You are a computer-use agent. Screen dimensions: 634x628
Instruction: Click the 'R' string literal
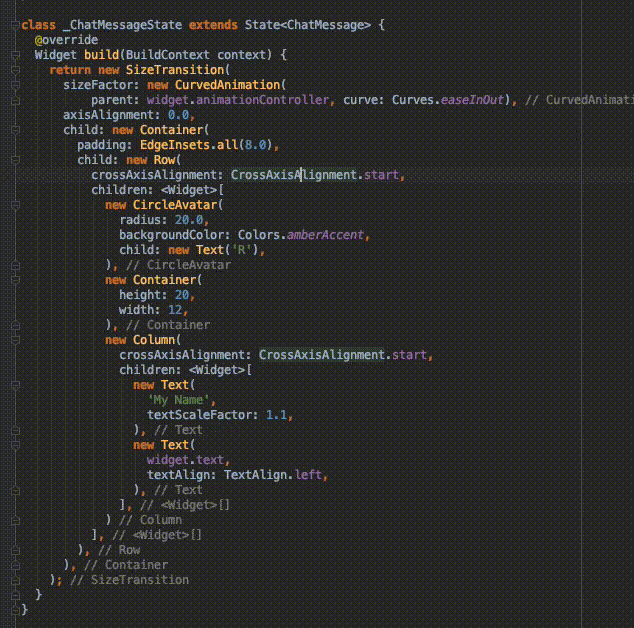pos(241,250)
